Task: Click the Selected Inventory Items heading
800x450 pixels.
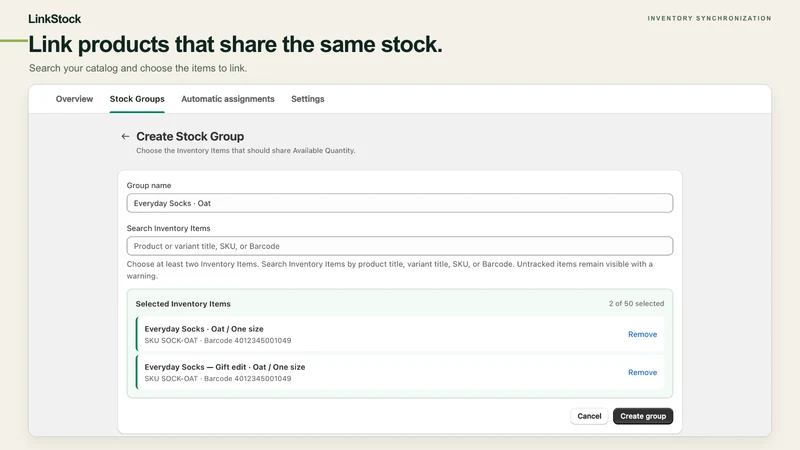Action: pyautogui.click(x=183, y=304)
